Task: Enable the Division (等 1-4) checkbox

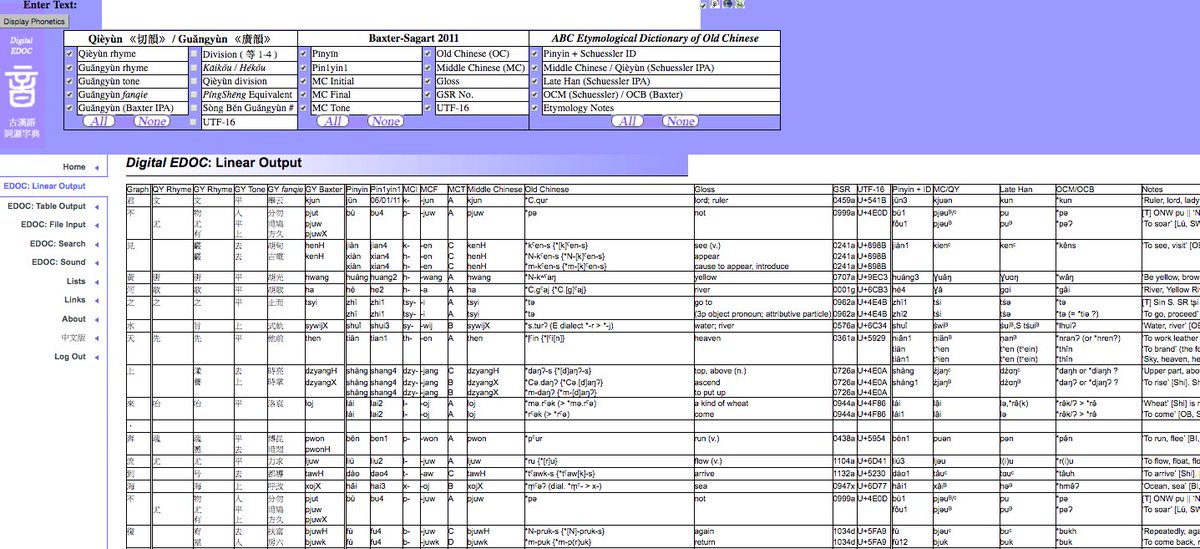Action: (194, 53)
